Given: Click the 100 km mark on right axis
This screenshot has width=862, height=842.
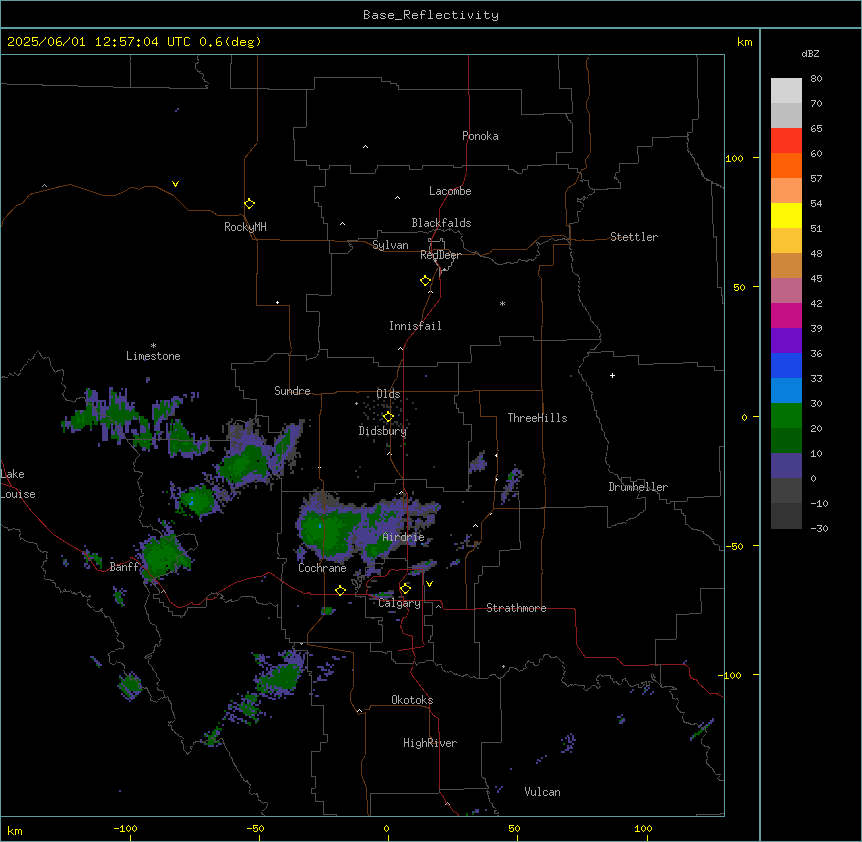Looking at the screenshot, I should (x=734, y=158).
